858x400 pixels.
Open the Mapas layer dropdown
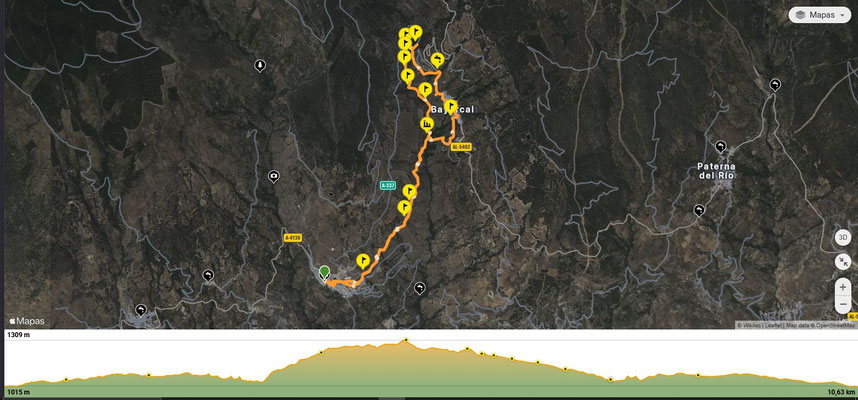819,15
